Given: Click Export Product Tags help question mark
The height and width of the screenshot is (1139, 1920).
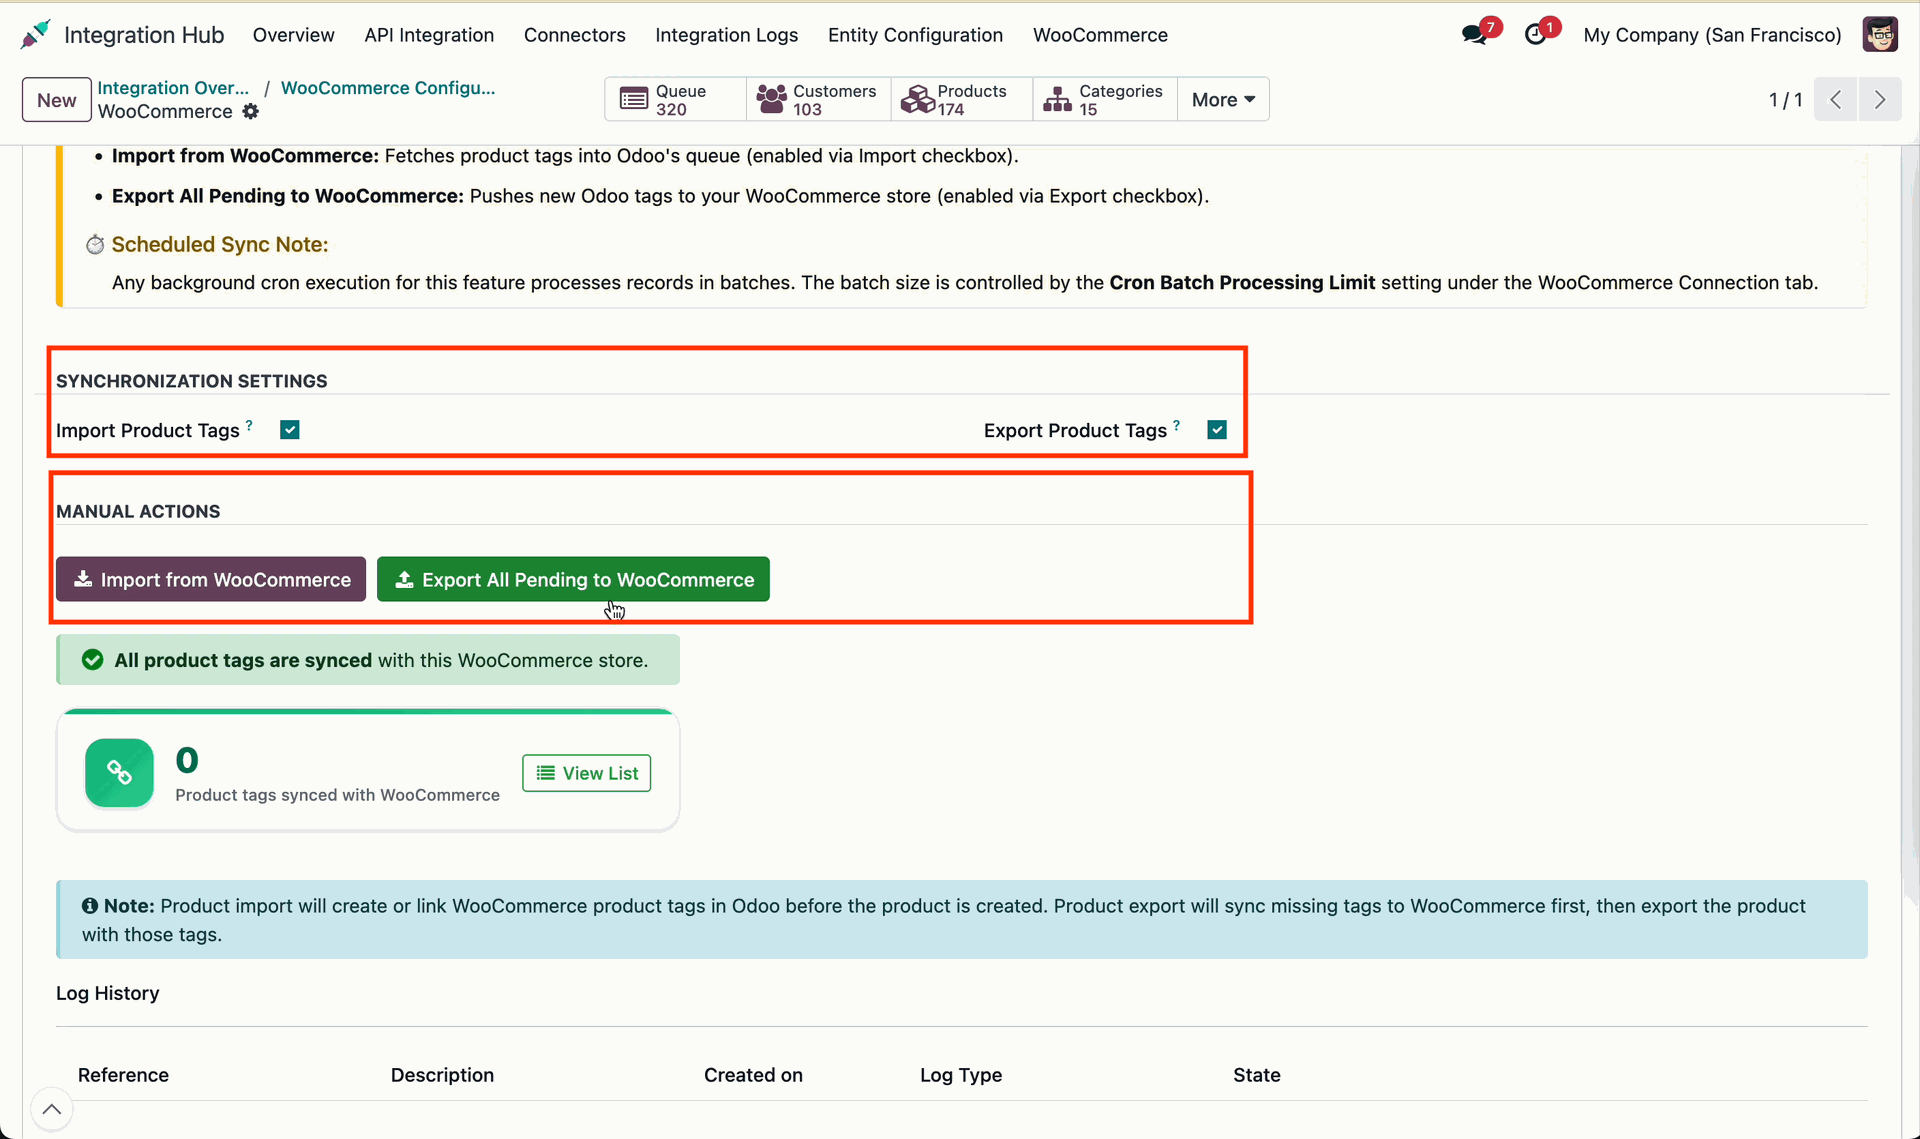Looking at the screenshot, I should (1177, 425).
